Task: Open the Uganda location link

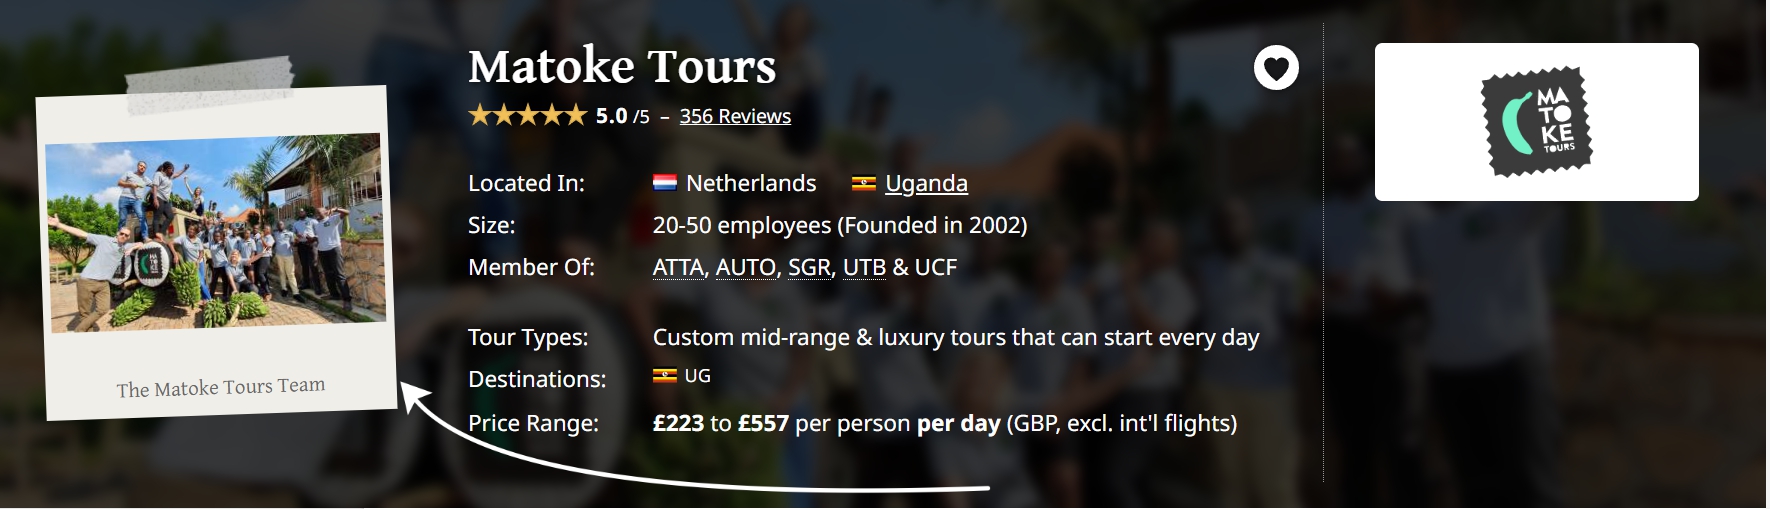Action: (926, 183)
